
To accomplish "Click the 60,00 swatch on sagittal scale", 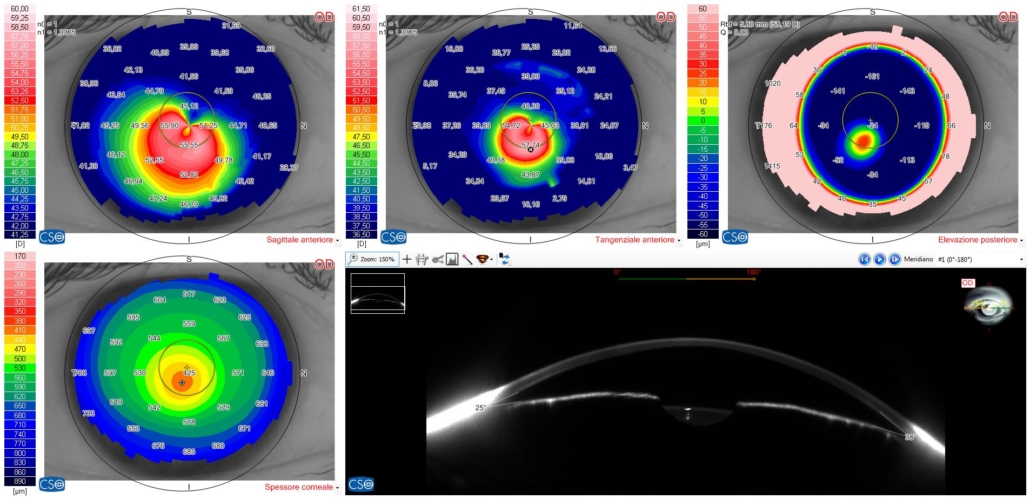I will coord(19,8).
